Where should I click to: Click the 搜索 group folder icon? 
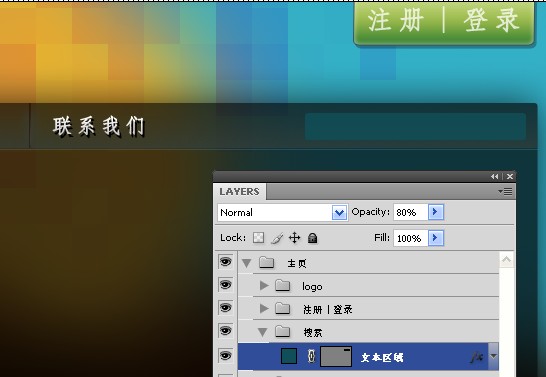point(282,331)
